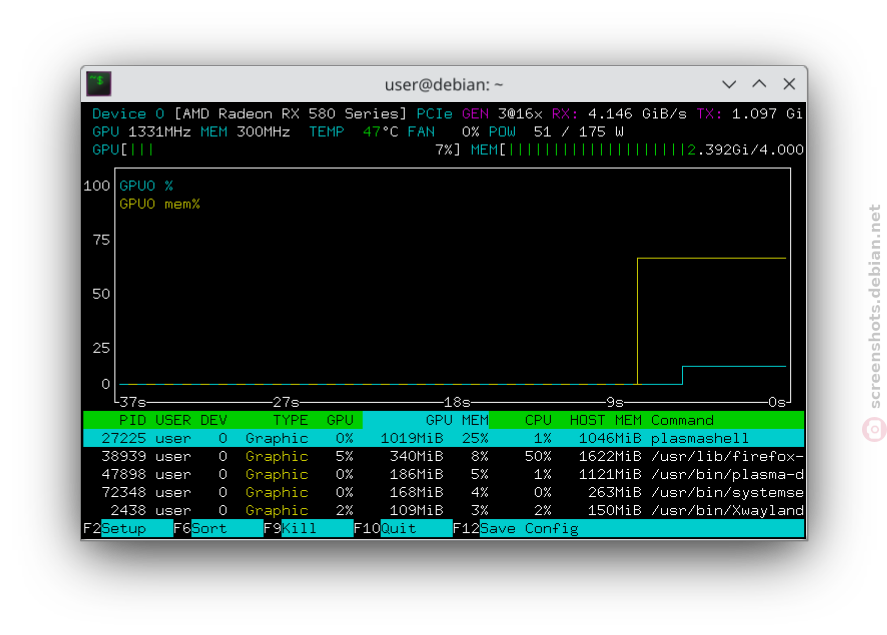Click the PID column header
Viewport: 887px width, 635px height.
[132, 420]
